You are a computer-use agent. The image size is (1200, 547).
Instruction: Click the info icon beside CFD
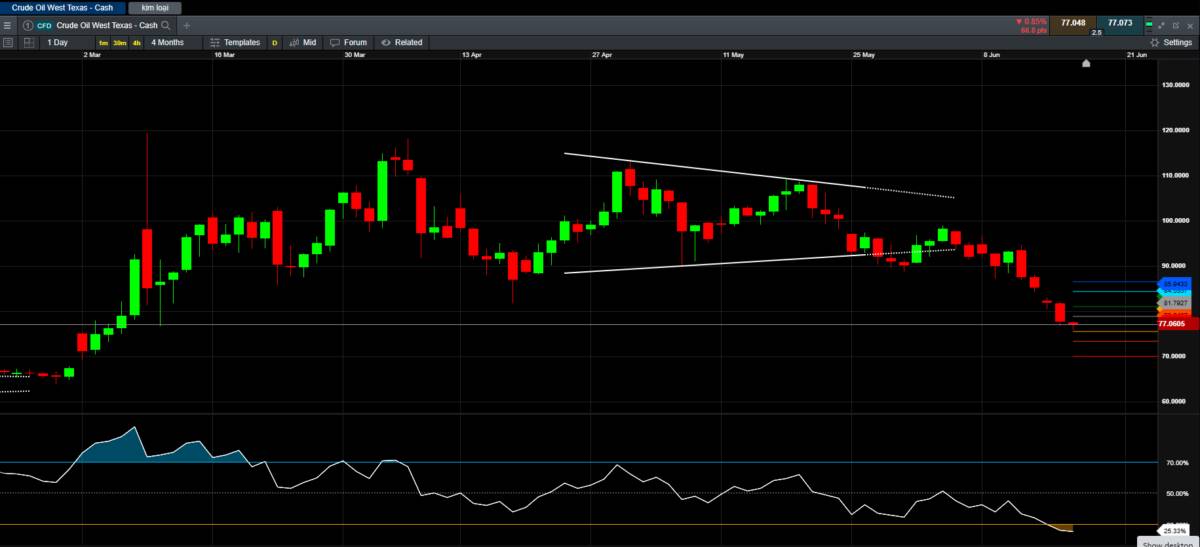point(26,24)
